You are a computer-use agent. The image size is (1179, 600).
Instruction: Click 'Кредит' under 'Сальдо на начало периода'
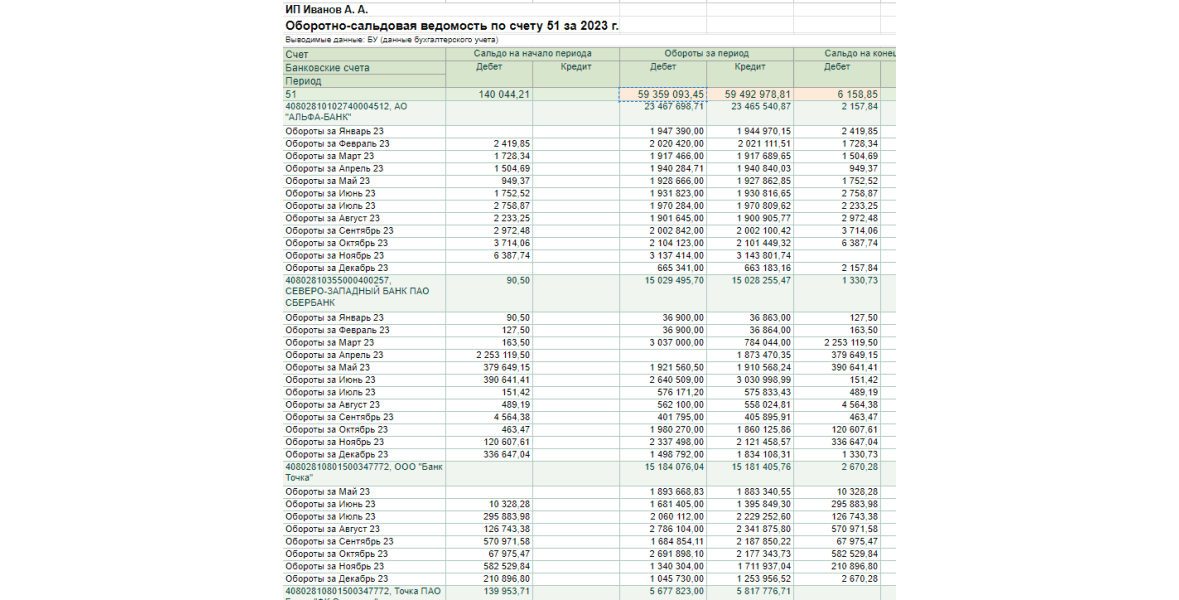[x=576, y=67]
